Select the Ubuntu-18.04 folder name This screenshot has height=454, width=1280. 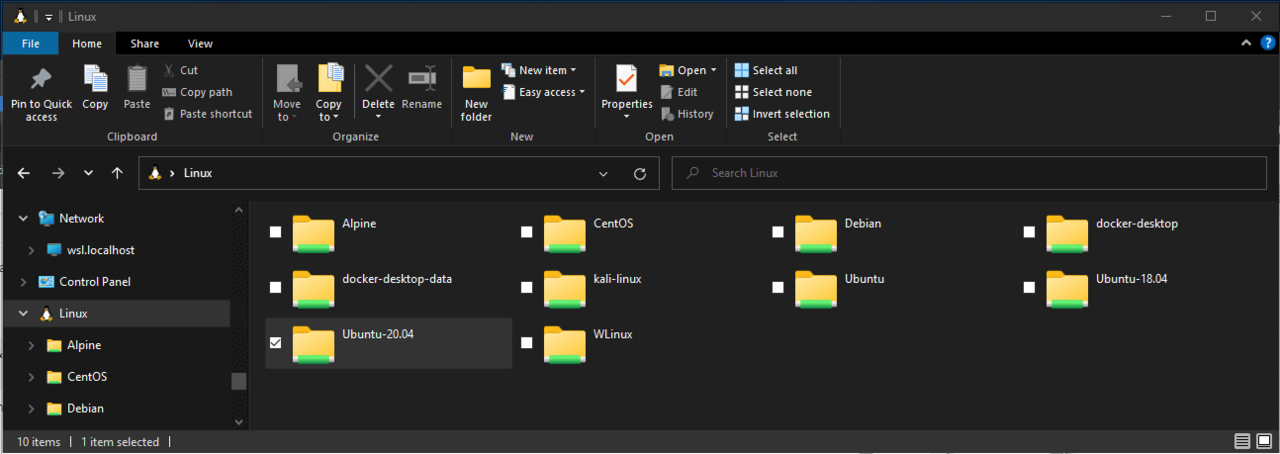click(x=1132, y=279)
